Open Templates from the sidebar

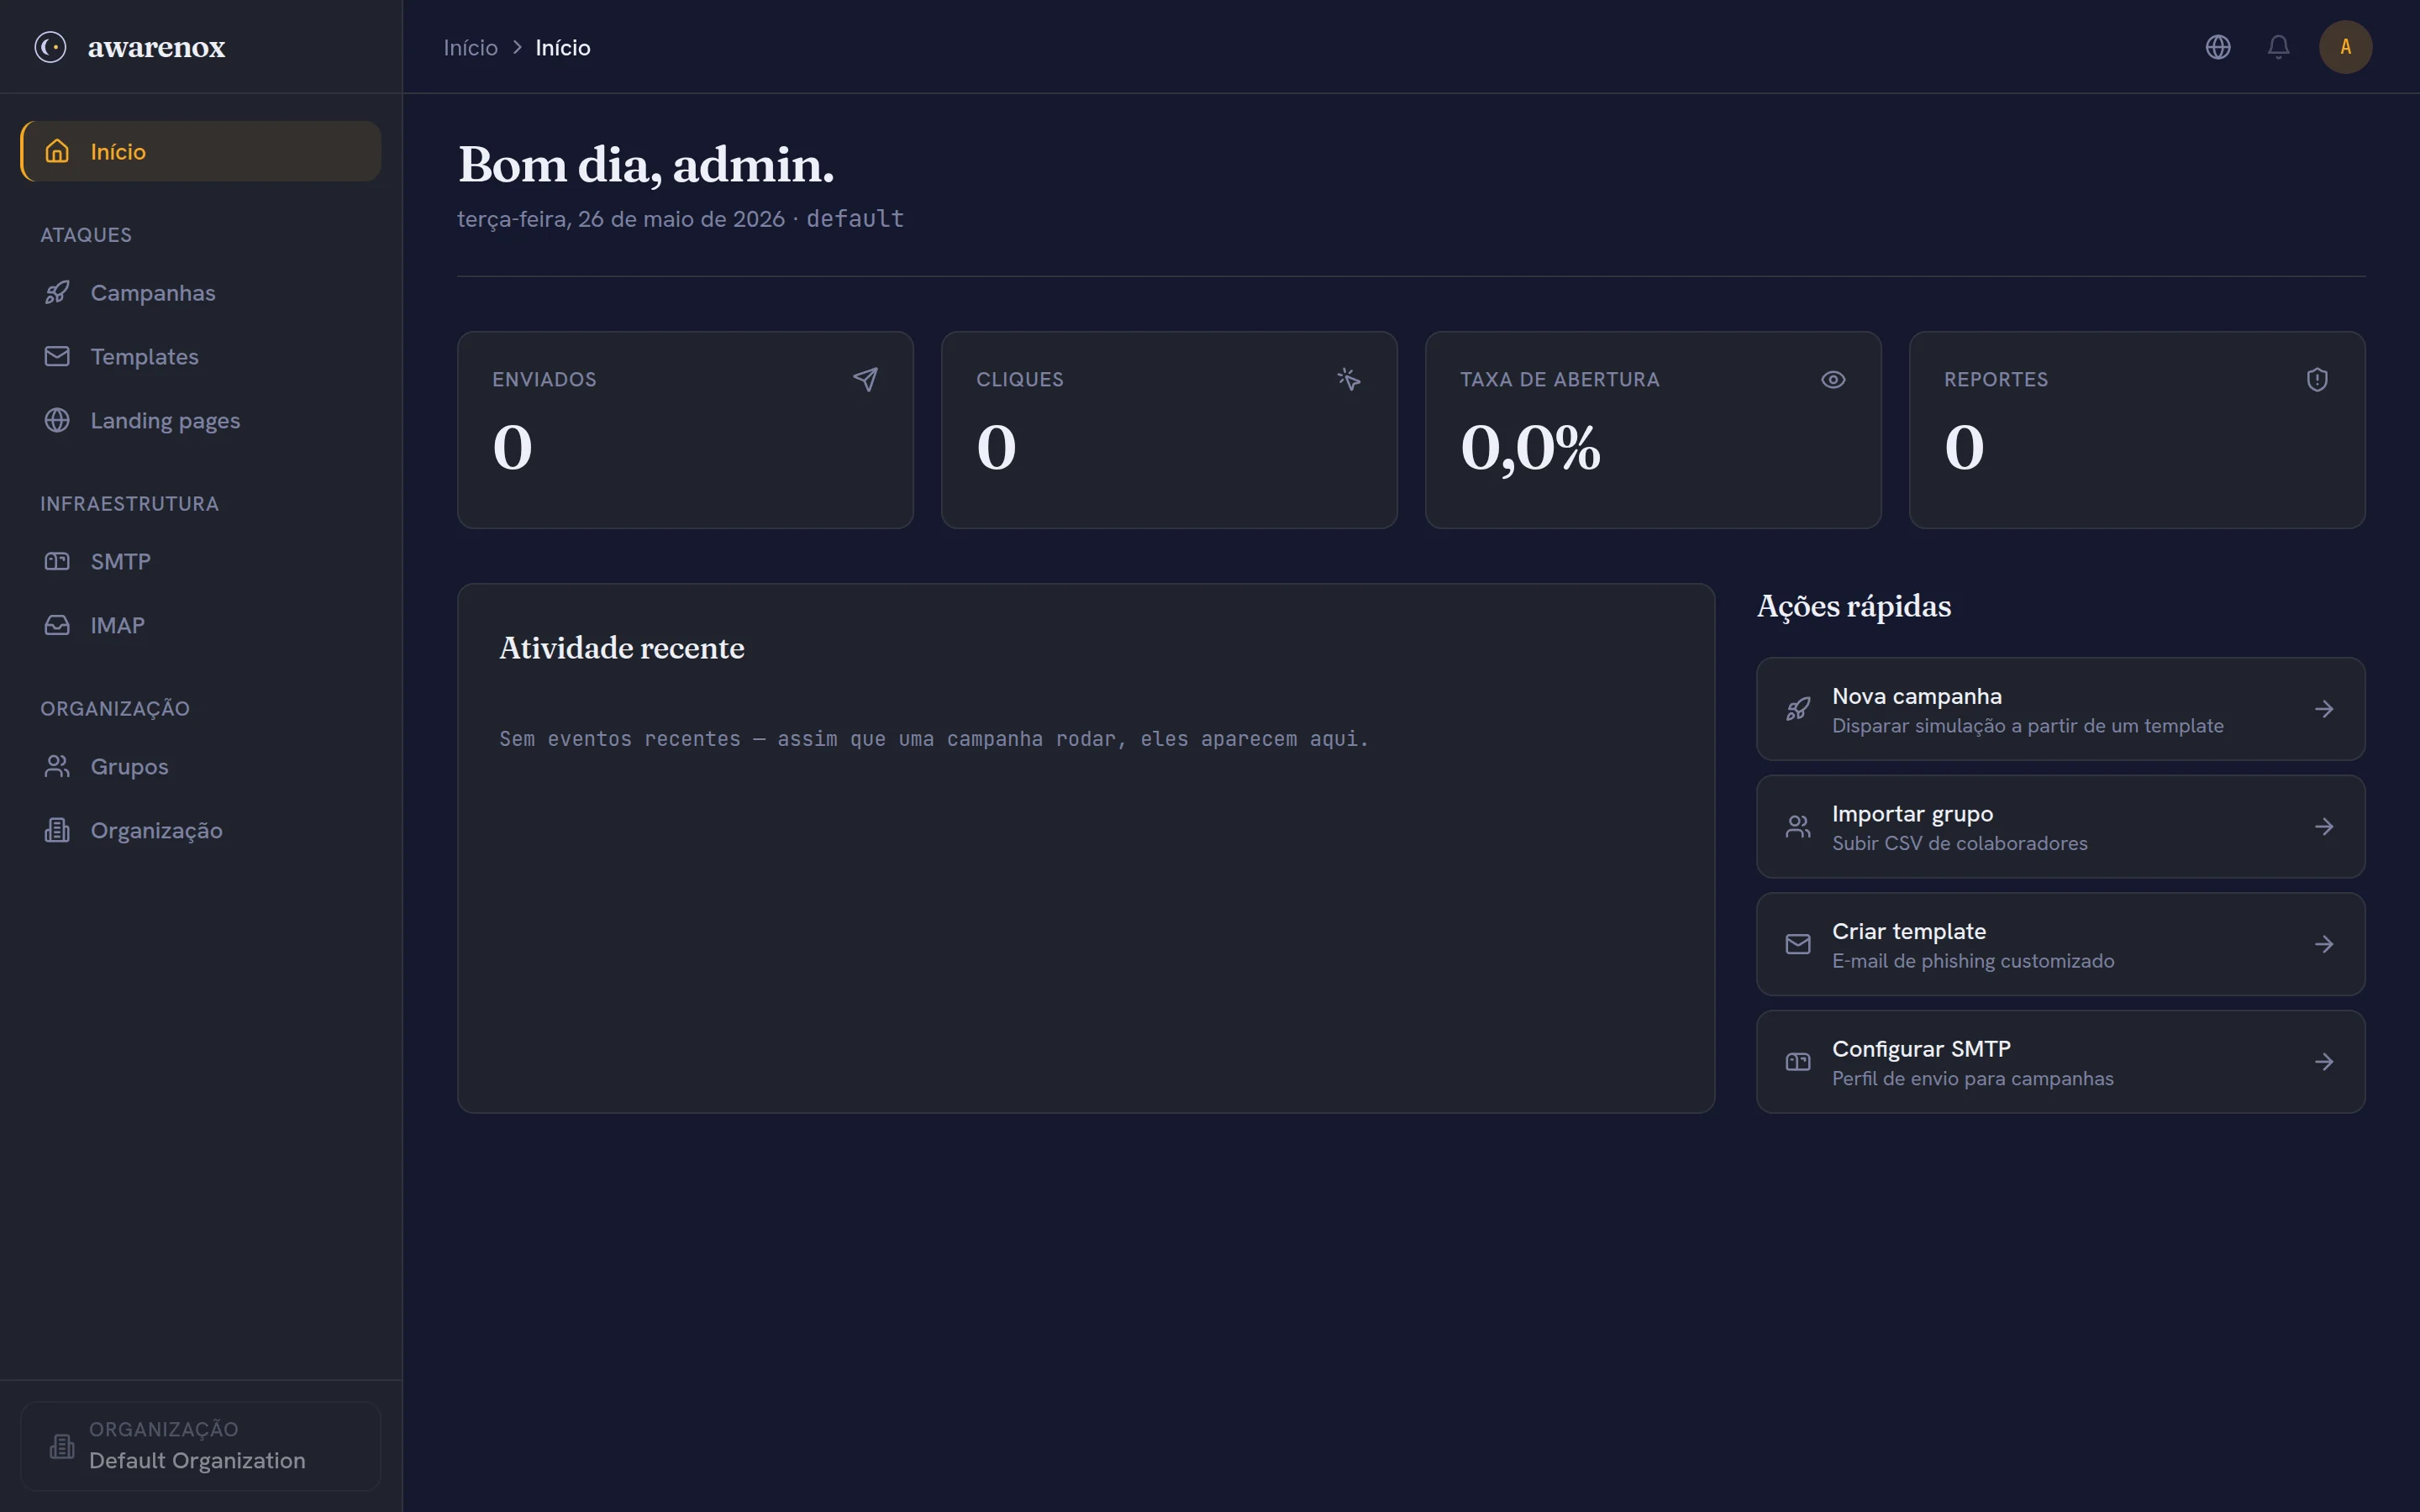click(x=201, y=356)
